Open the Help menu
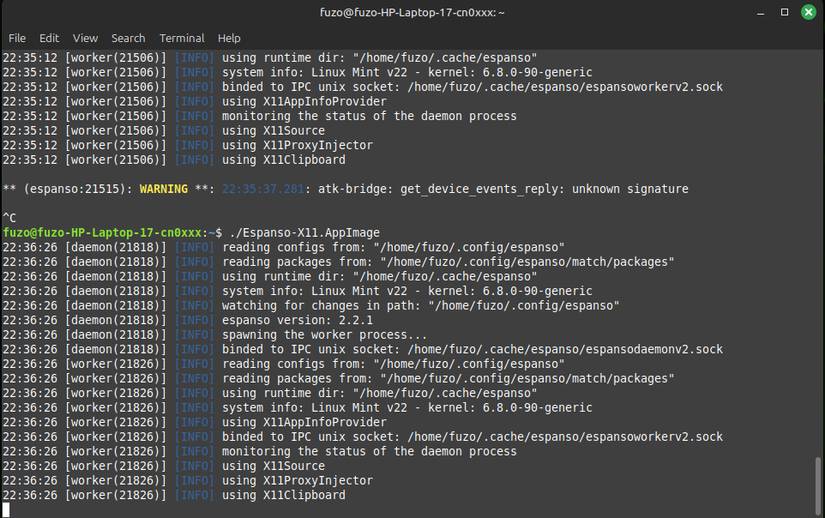This screenshot has width=825, height=518. click(229, 38)
